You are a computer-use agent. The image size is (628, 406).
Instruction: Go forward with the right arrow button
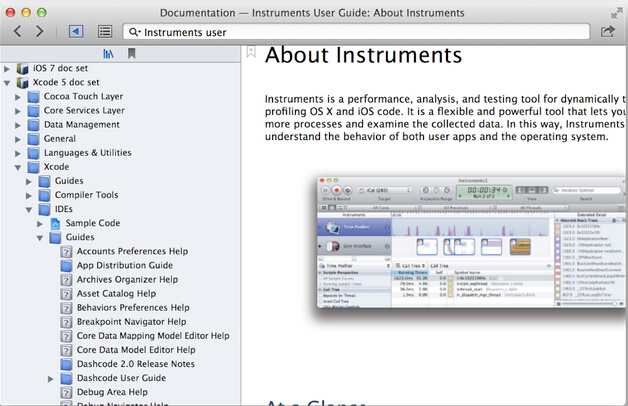point(41,32)
